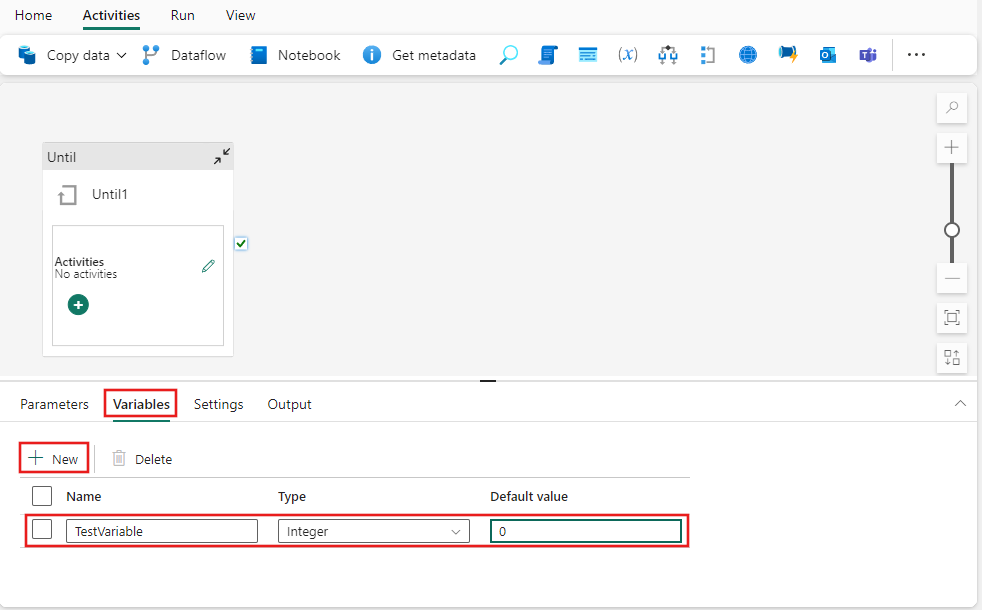Open the Type dropdown showing Integer
982x610 pixels.
pos(373,530)
